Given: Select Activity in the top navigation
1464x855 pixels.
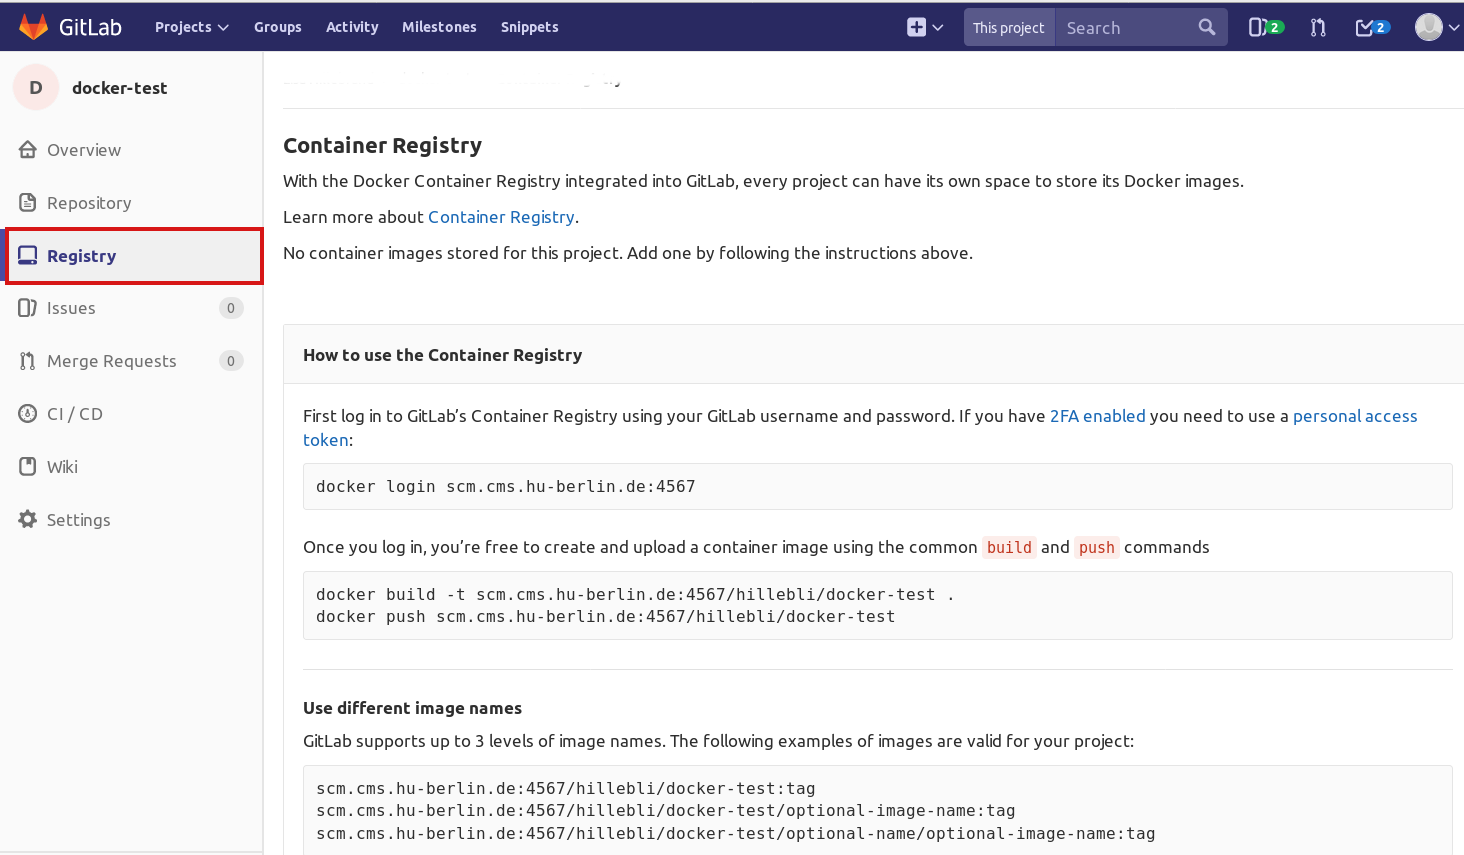Looking at the screenshot, I should point(352,27).
